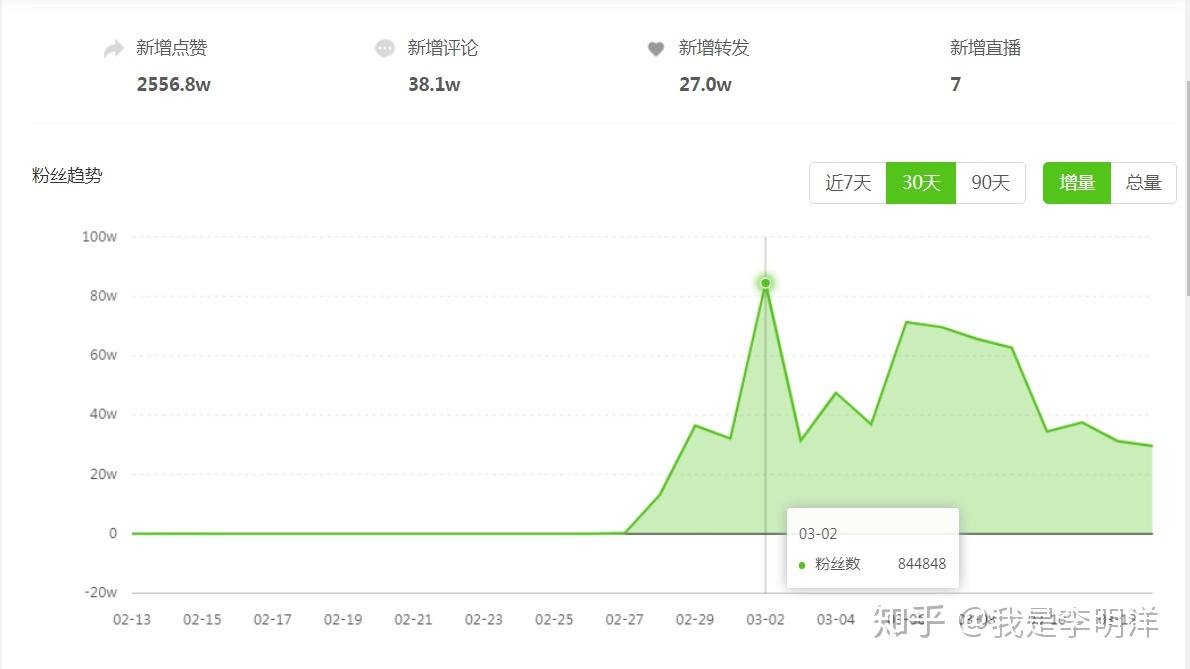1190x669 pixels.
Task: Click the 新增直播 label
Action: [985, 48]
